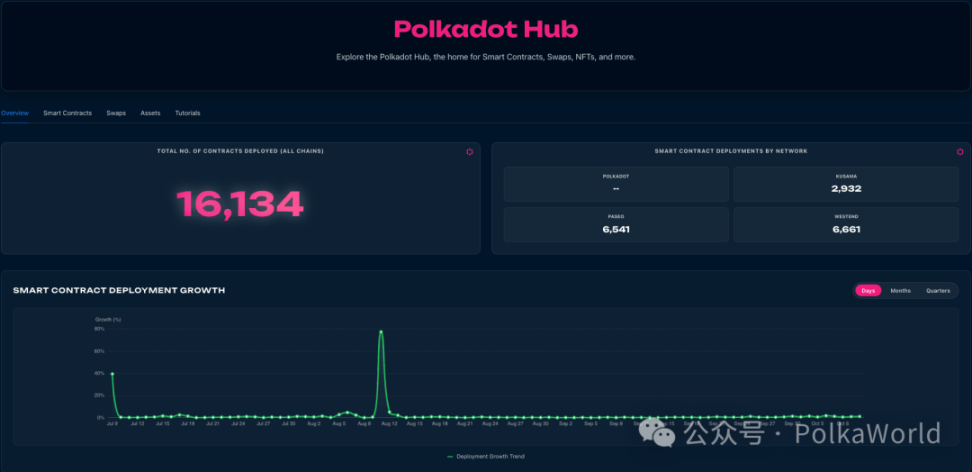This screenshot has width=972, height=472.
Task: Click the Explore the Polkadot Hub subtitle text
Action: click(486, 57)
